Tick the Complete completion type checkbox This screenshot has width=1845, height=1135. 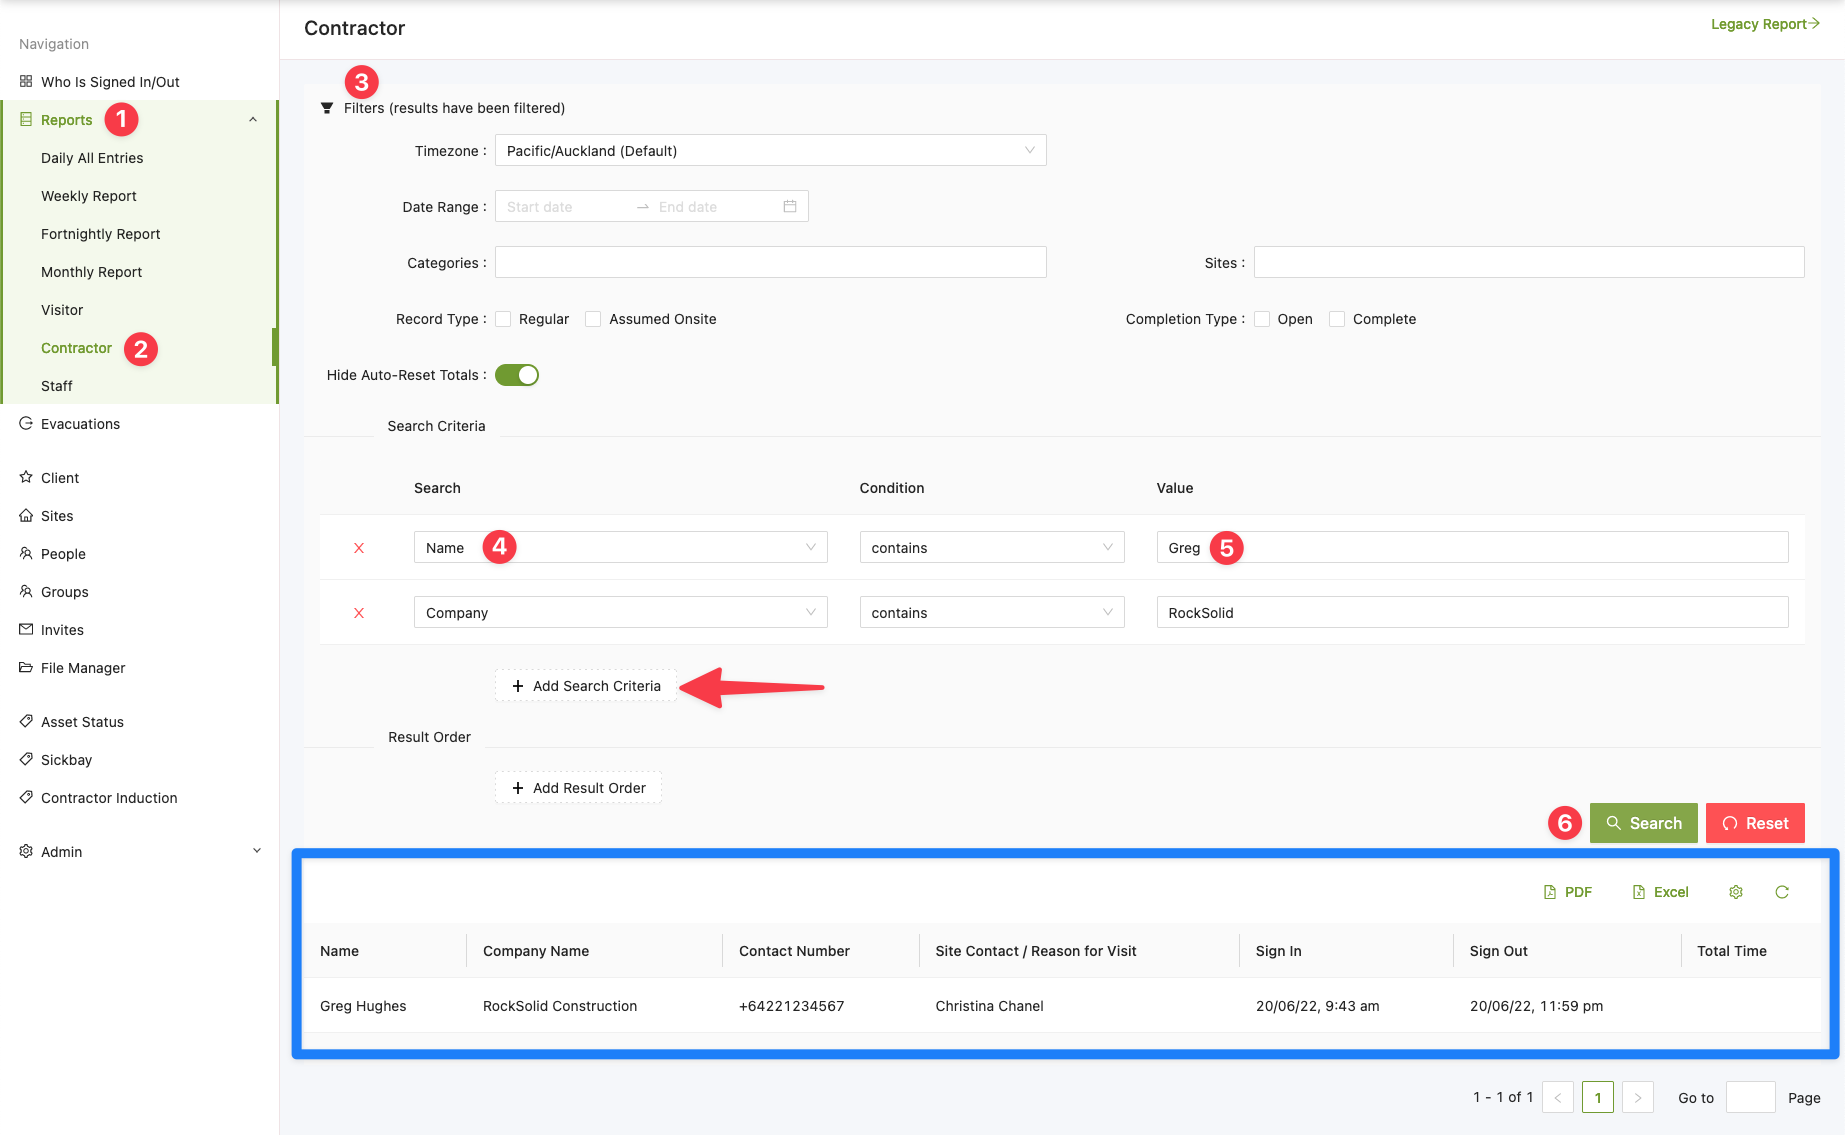click(x=1337, y=319)
